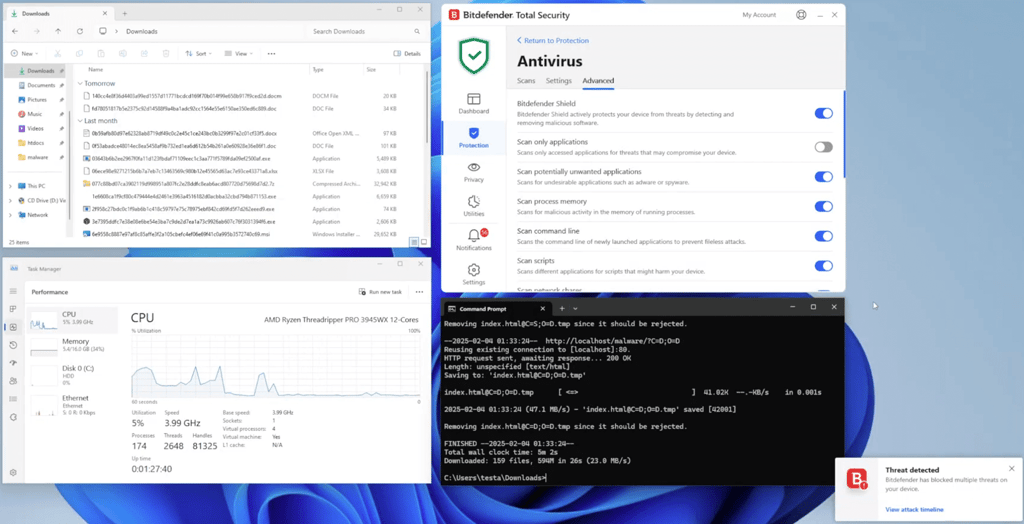Screen dimensions: 1024x524
Task: Open My Account in Bitdefender
Action: pyautogui.click(x=759, y=15)
